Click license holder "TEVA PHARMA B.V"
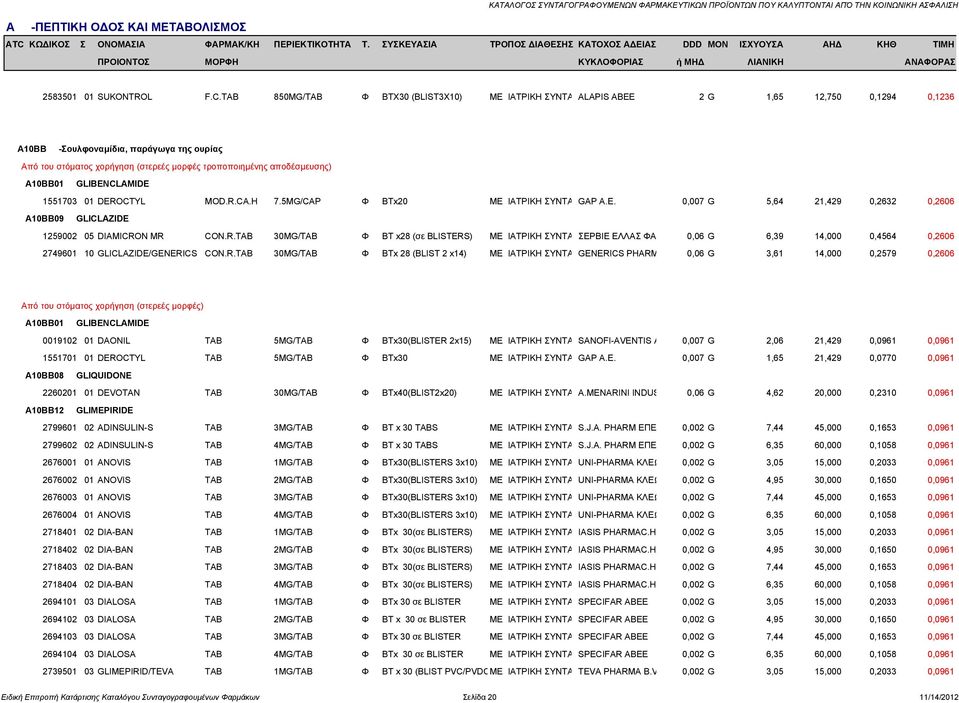 point(616,672)
